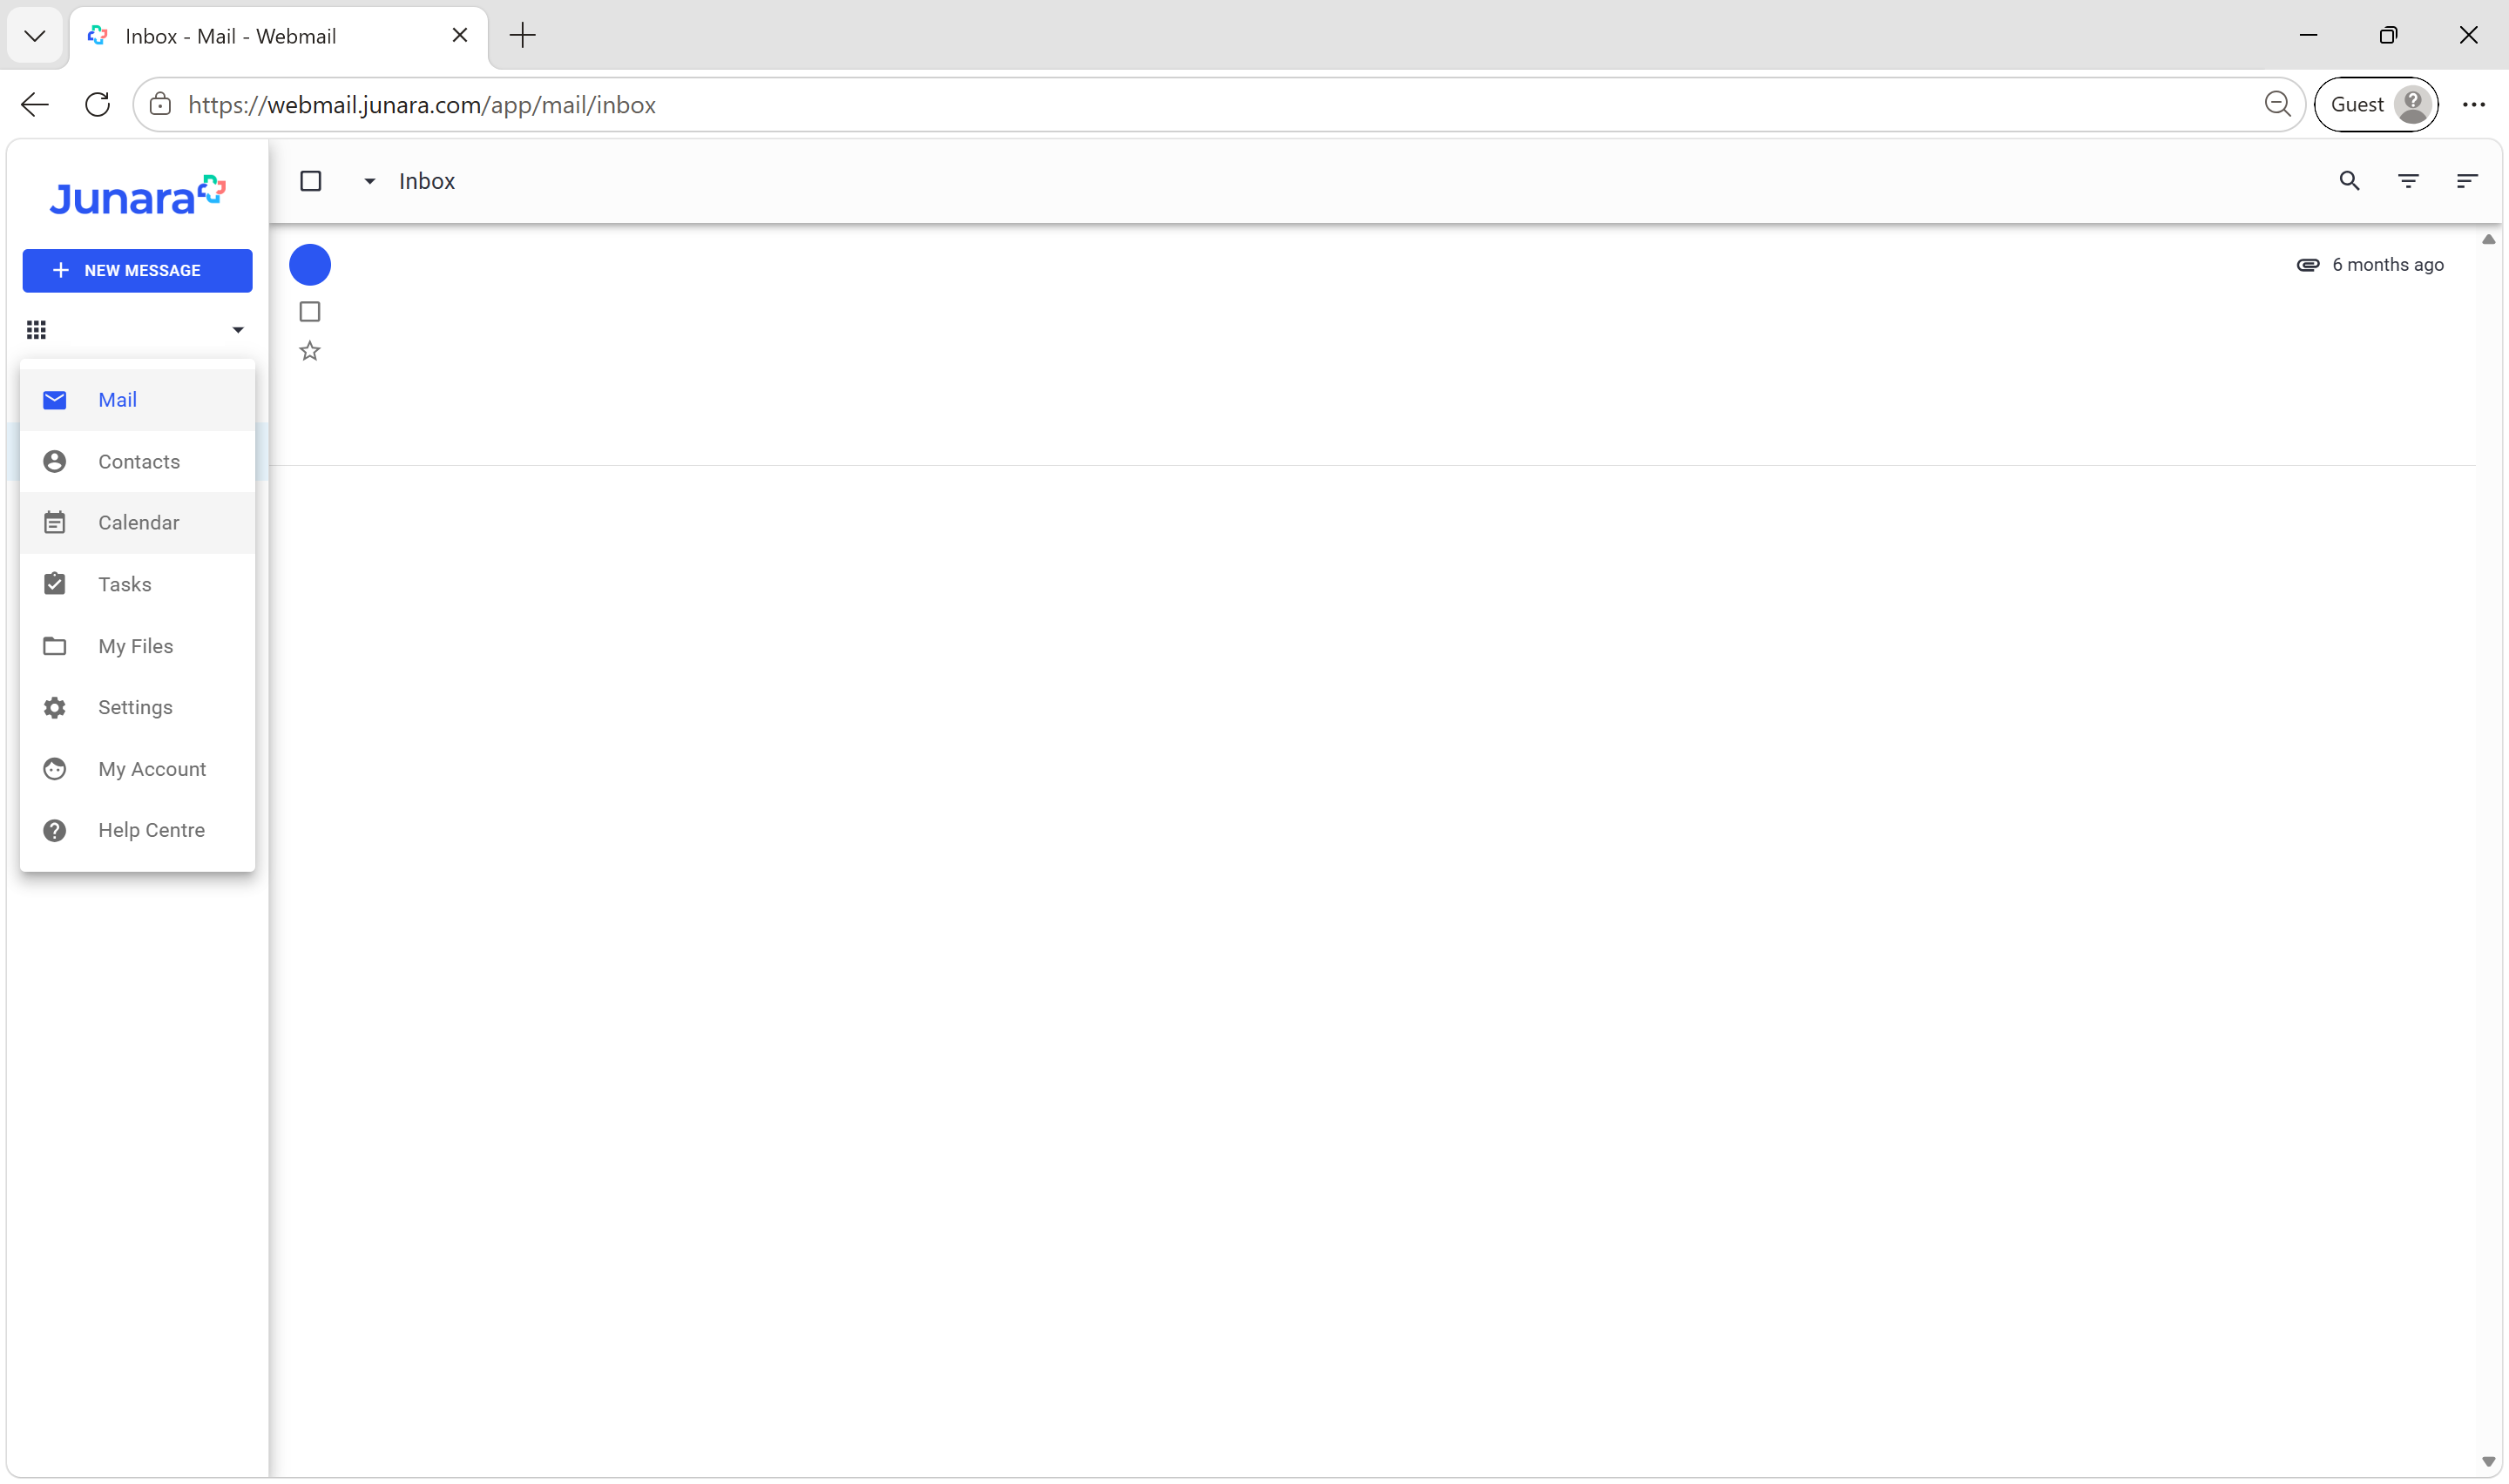Image resolution: width=2509 pixels, height=1484 pixels.
Task: Open the browser settings ellipsis menu
Action: [2474, 104]
